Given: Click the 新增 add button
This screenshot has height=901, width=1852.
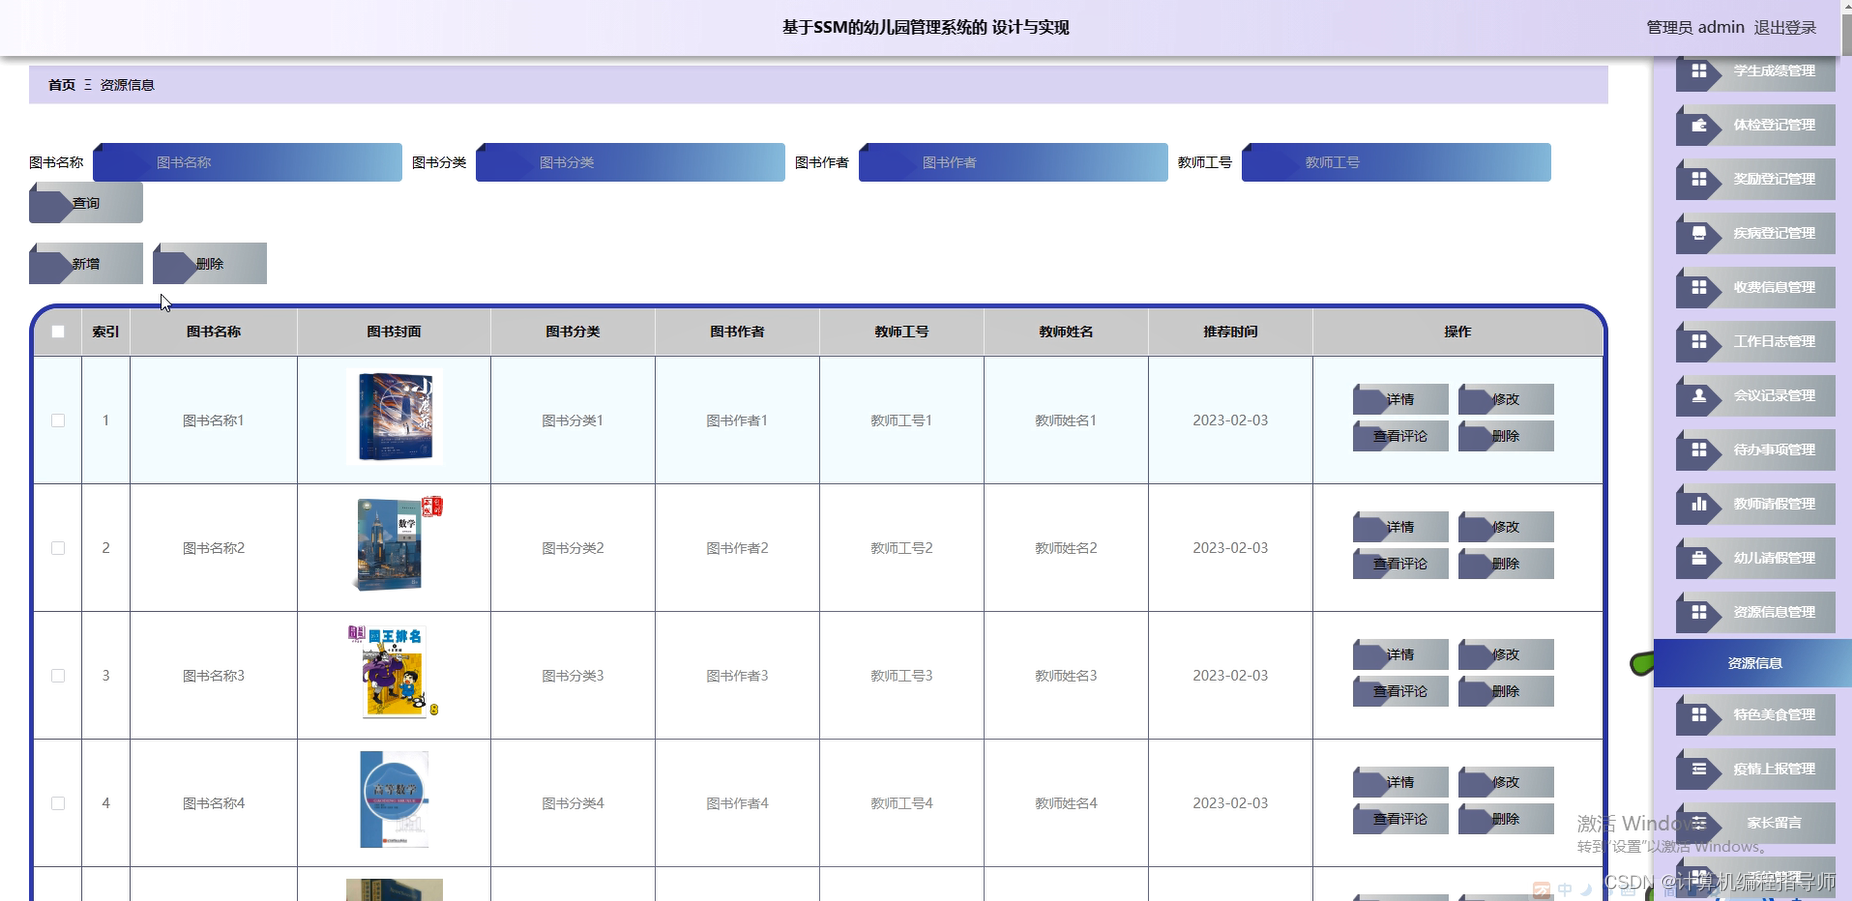Looking at the screenshot, I should pos(86,264).
